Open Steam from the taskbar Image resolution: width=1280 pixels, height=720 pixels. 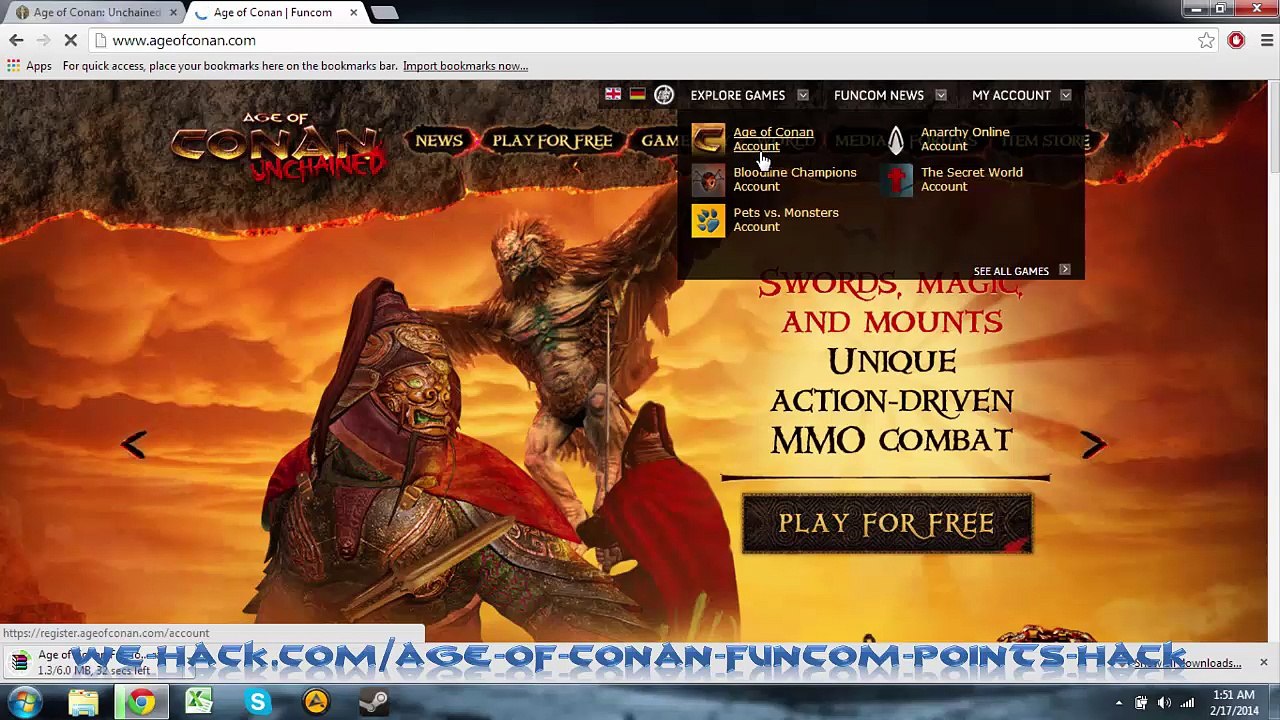pyautogui.click(x=374, y=702)
